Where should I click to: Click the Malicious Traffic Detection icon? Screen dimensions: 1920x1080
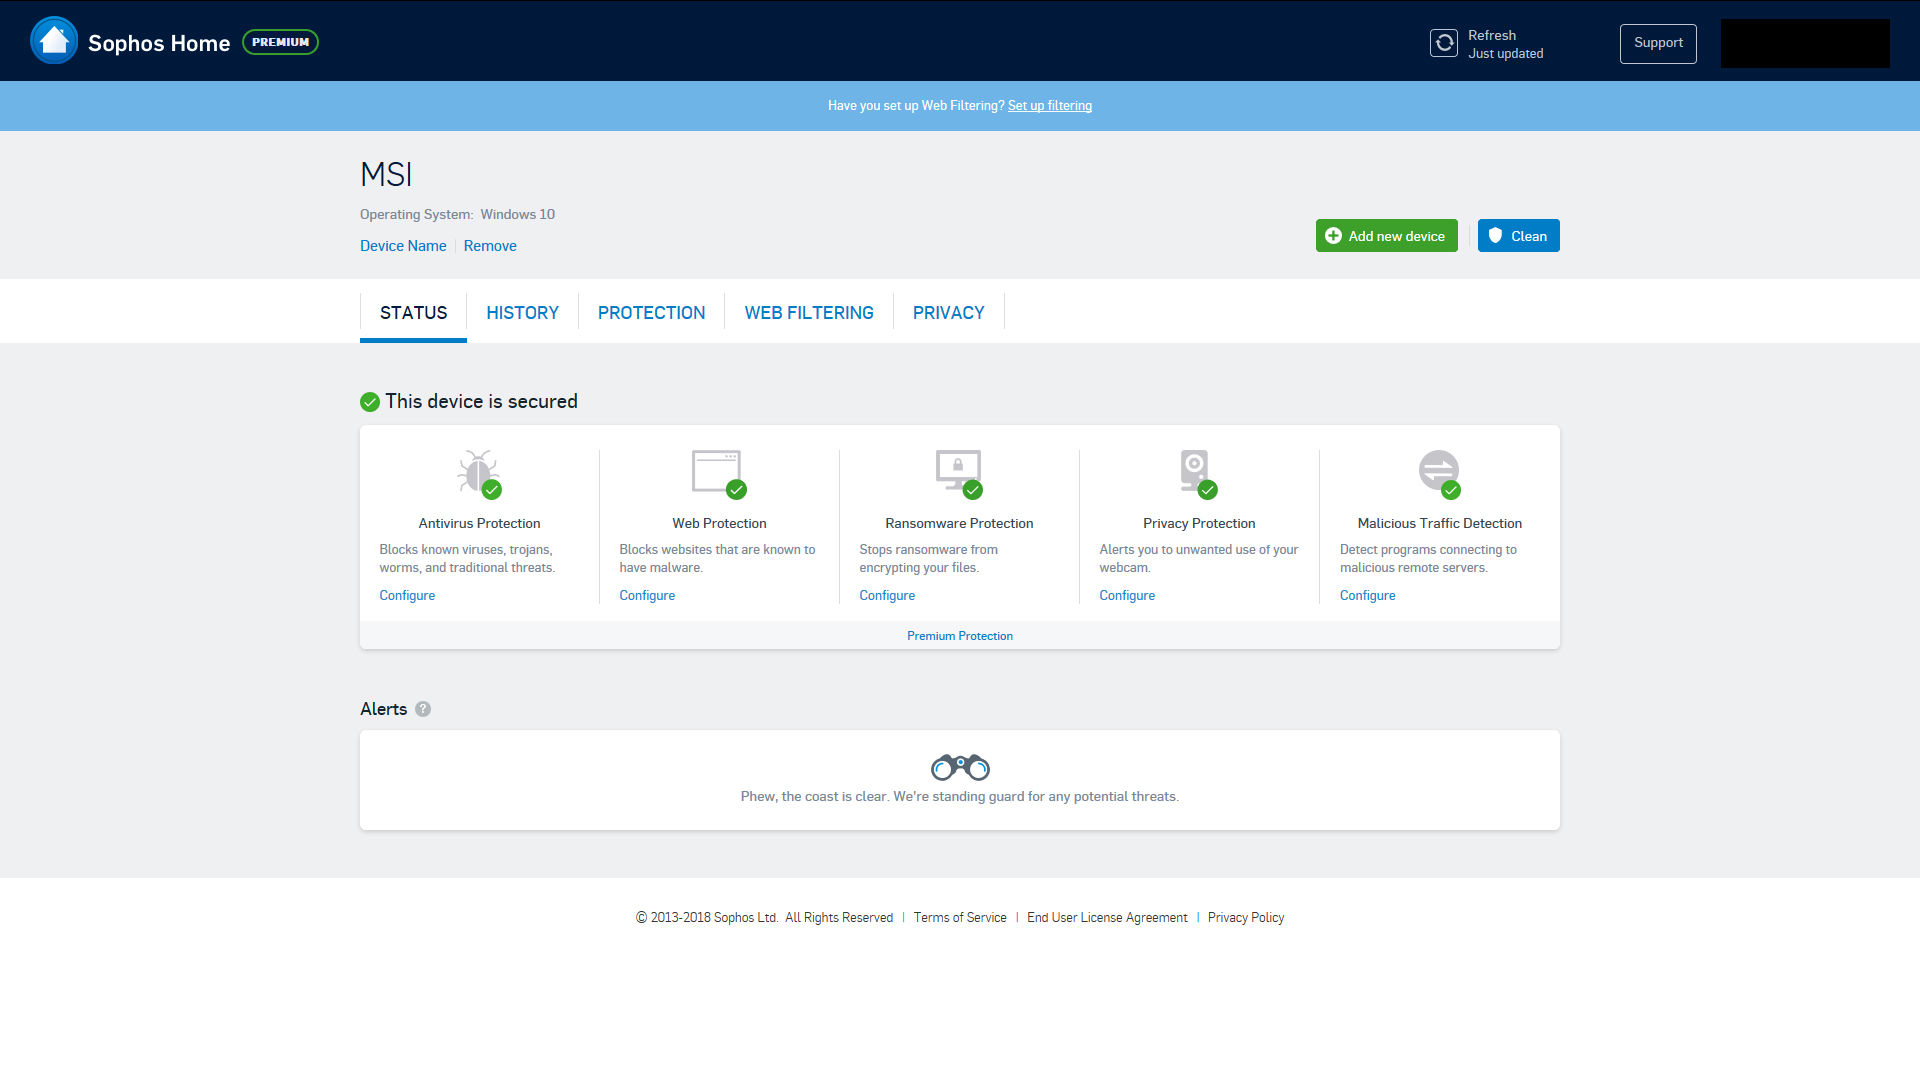pos(1440,473)
